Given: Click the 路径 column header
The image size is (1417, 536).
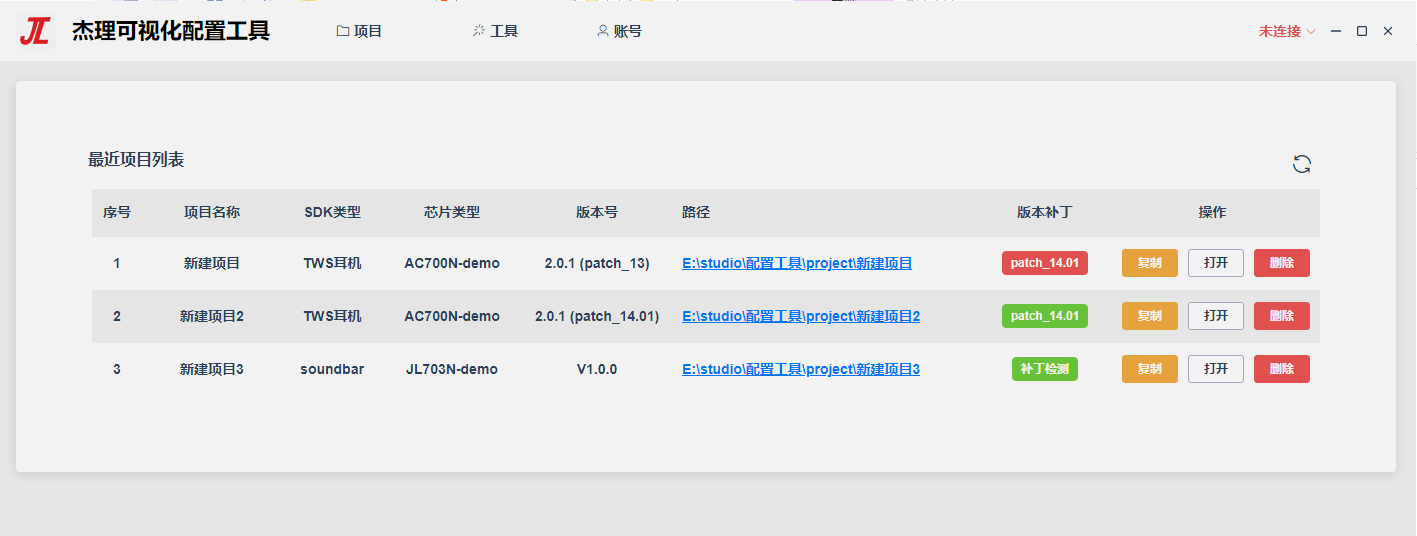Looking at the screenshot, I should tap(696, 212).
